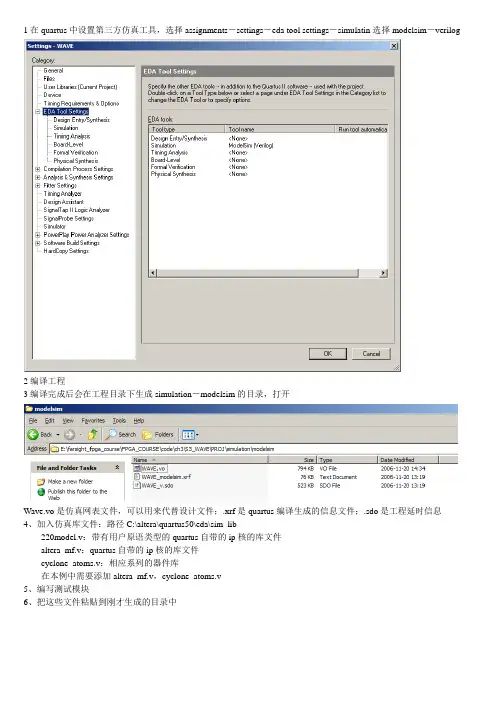Image resolution: width=496 pixels, height=702 pixels.
Task: Click the Tool name column header
Action: coord(280,129)
